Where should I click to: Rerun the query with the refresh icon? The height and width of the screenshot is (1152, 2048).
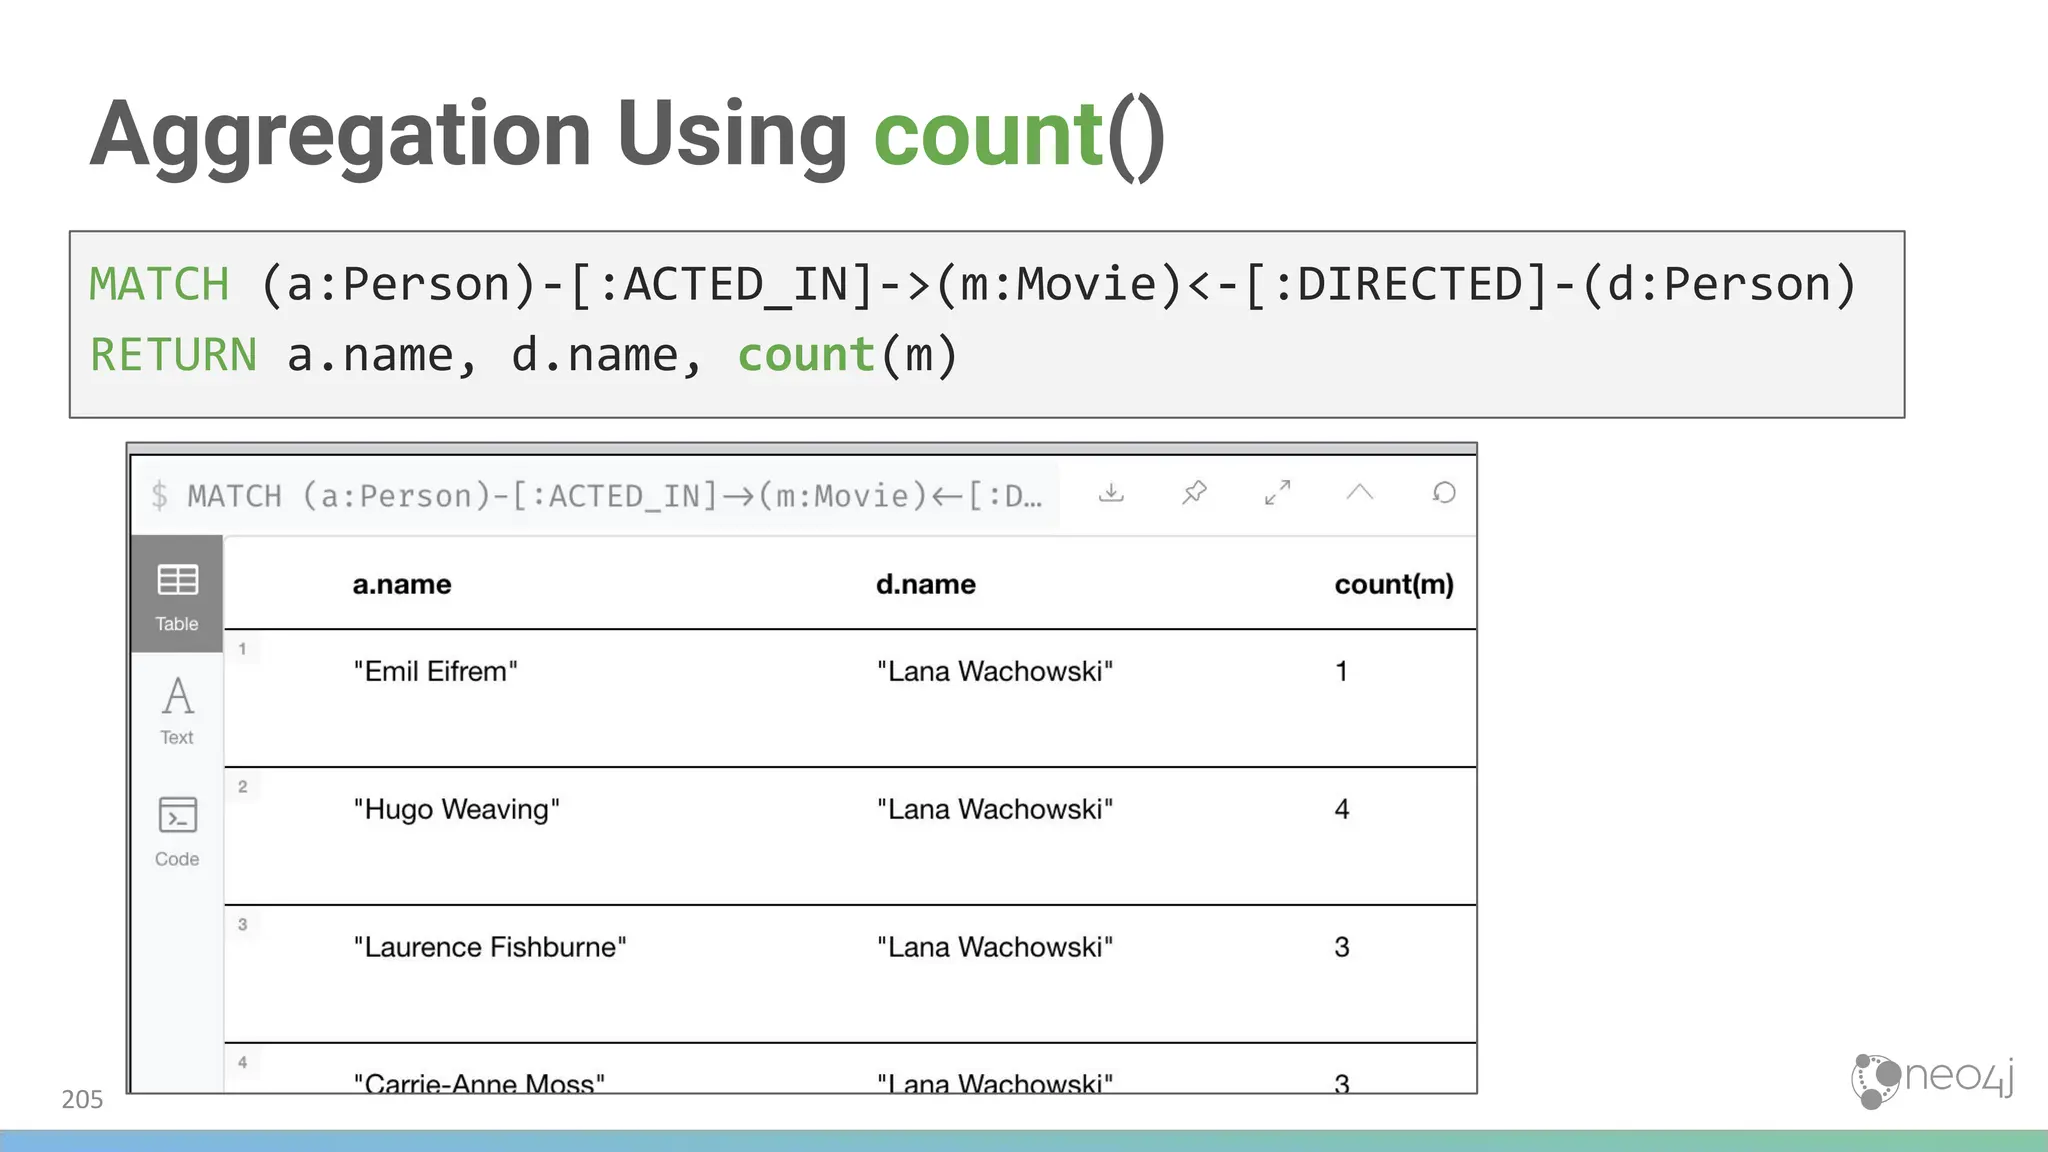(x=1443, y=493)
